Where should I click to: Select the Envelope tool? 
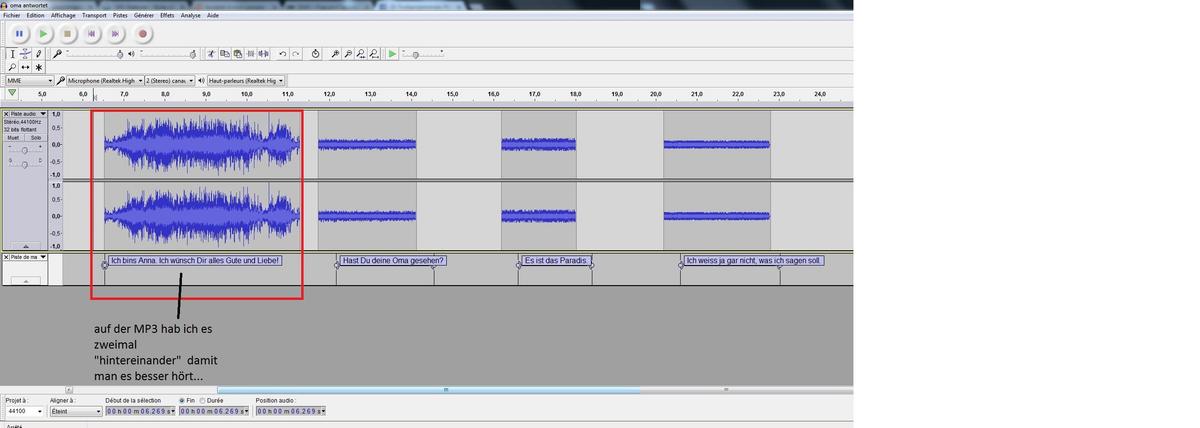click(25, 54)
